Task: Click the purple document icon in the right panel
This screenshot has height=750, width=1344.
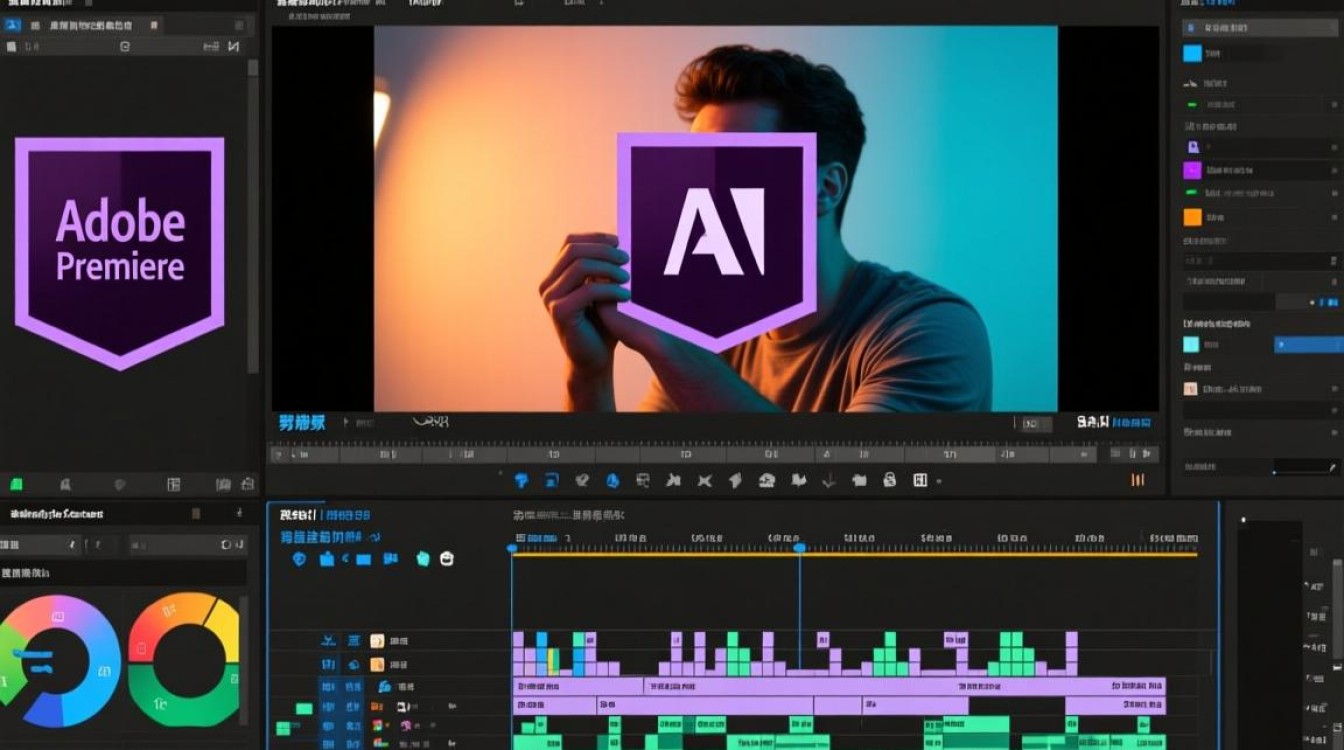Action: coord(1191,147)
